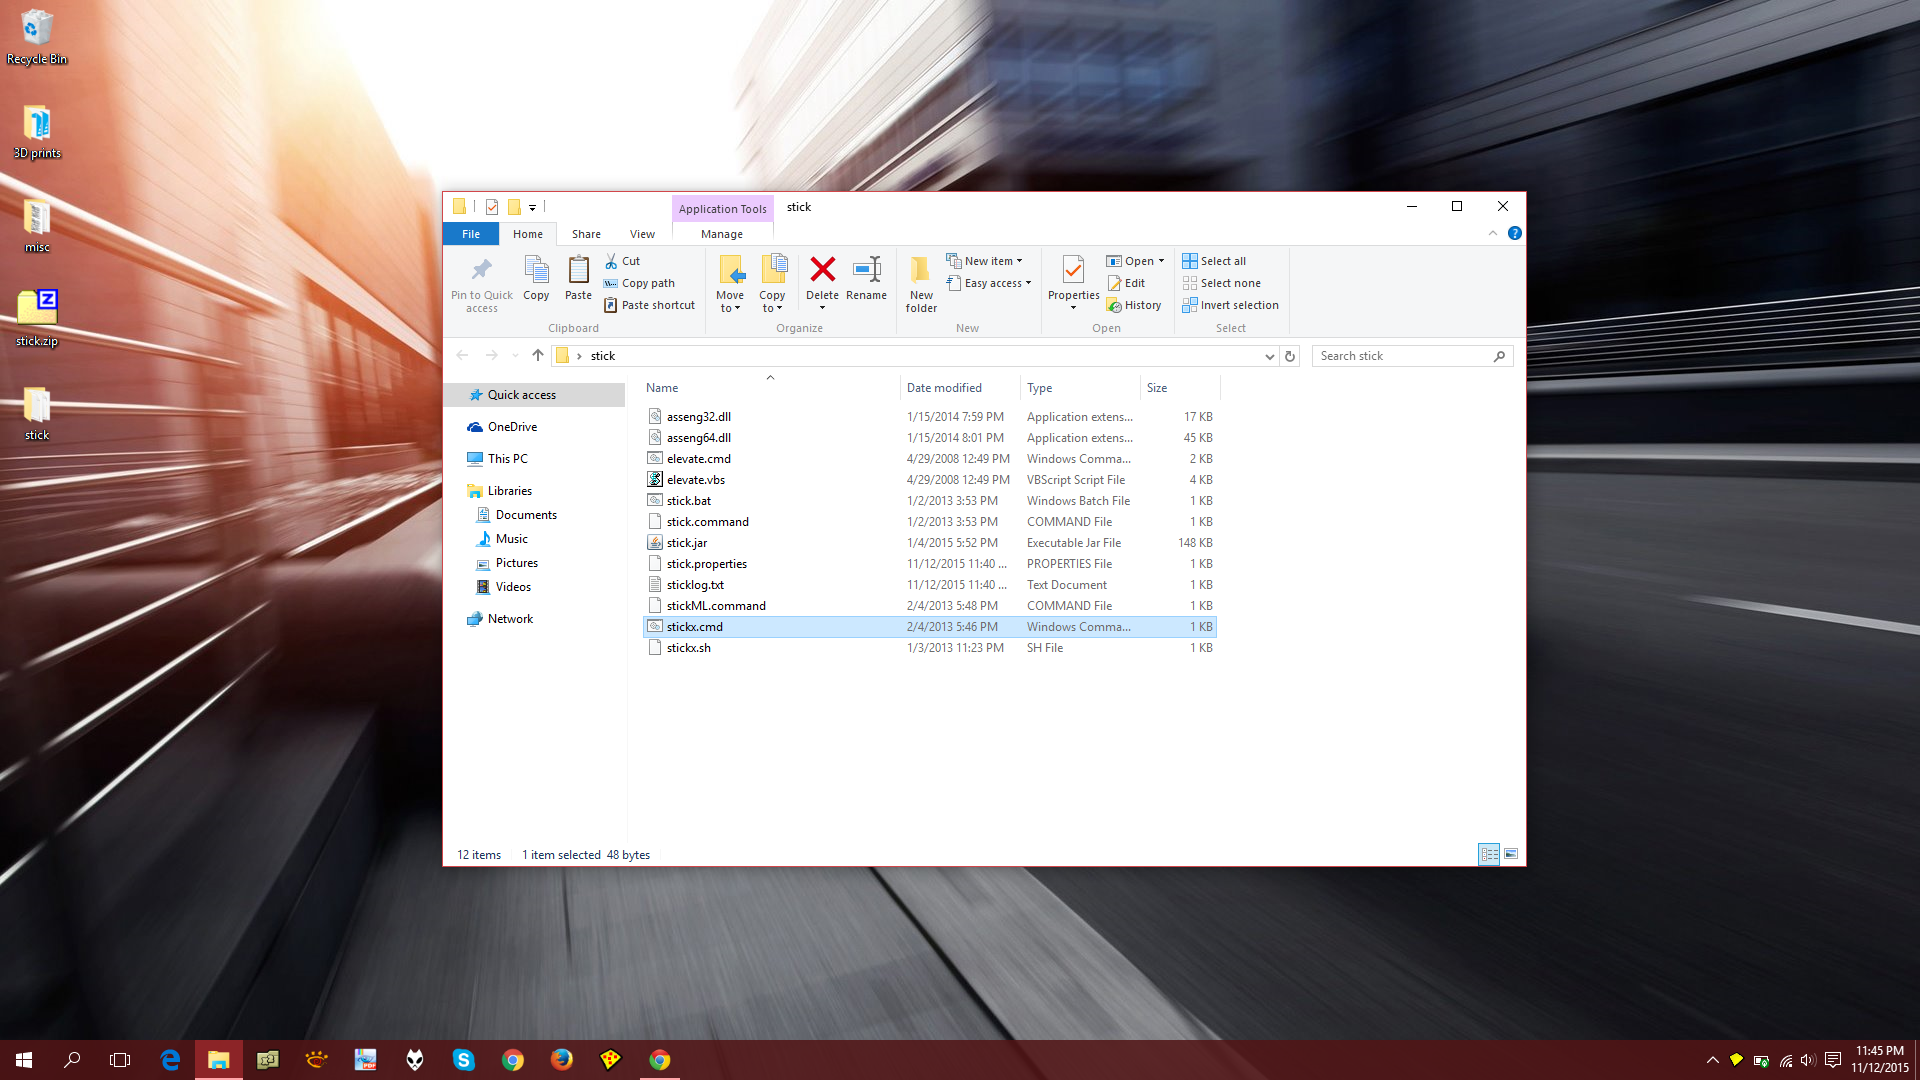
Task: Sort files by Size column header
Action: pos(1180,388)
